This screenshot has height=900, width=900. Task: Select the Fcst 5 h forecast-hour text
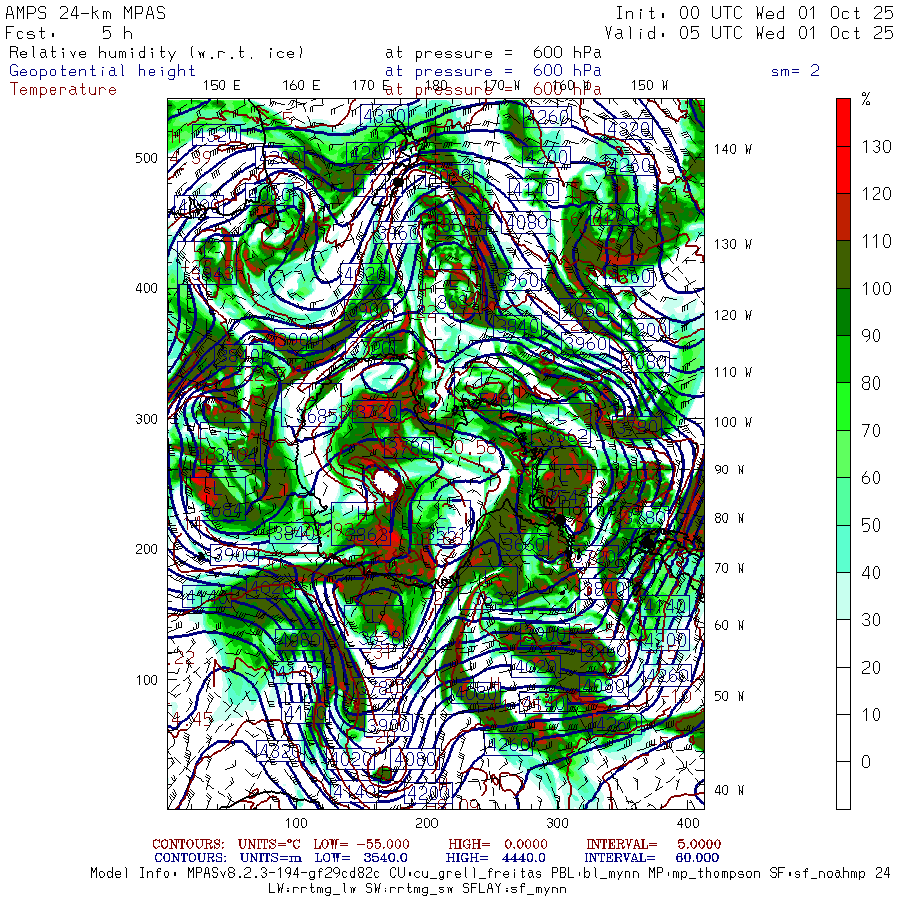tap(69, 33)
